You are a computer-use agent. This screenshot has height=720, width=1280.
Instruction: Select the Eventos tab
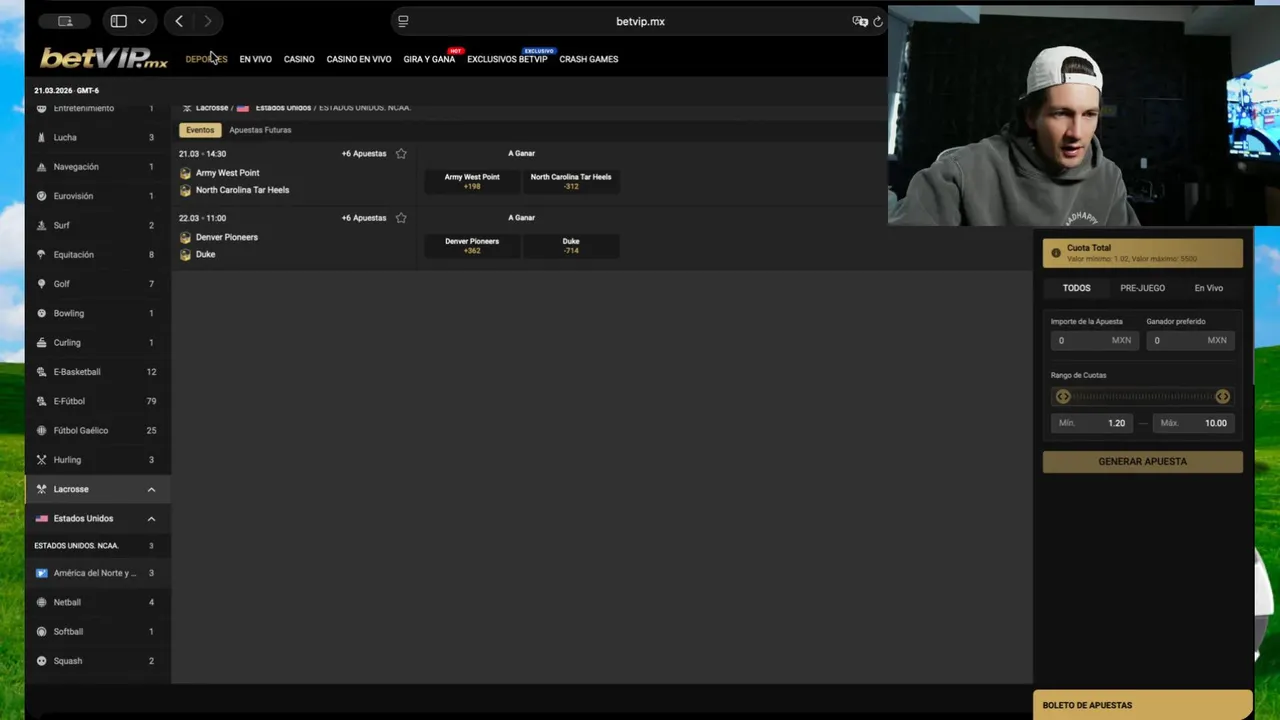point(200,130)
